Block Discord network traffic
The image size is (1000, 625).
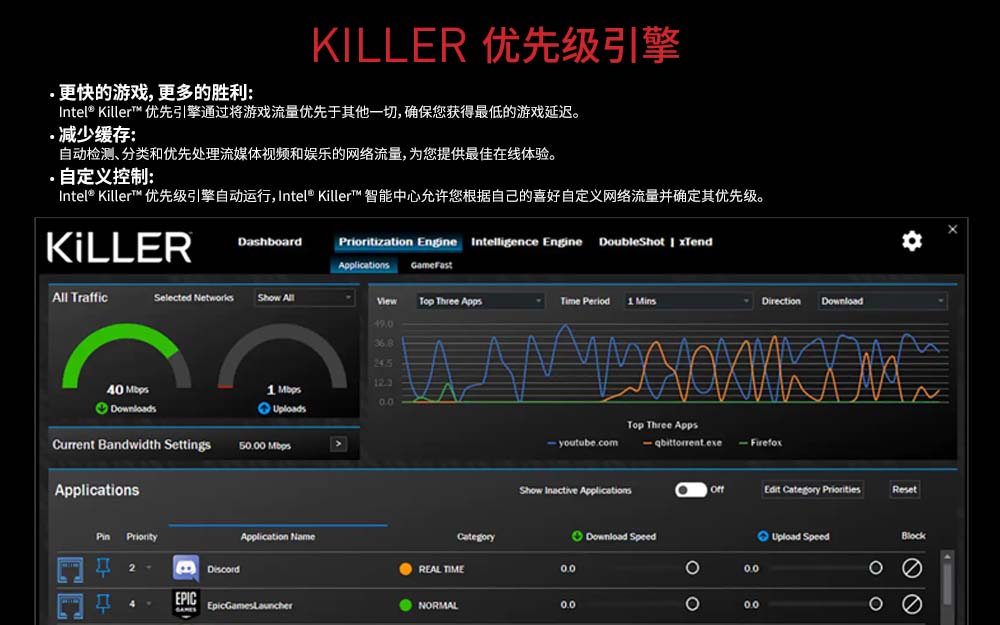910,565
